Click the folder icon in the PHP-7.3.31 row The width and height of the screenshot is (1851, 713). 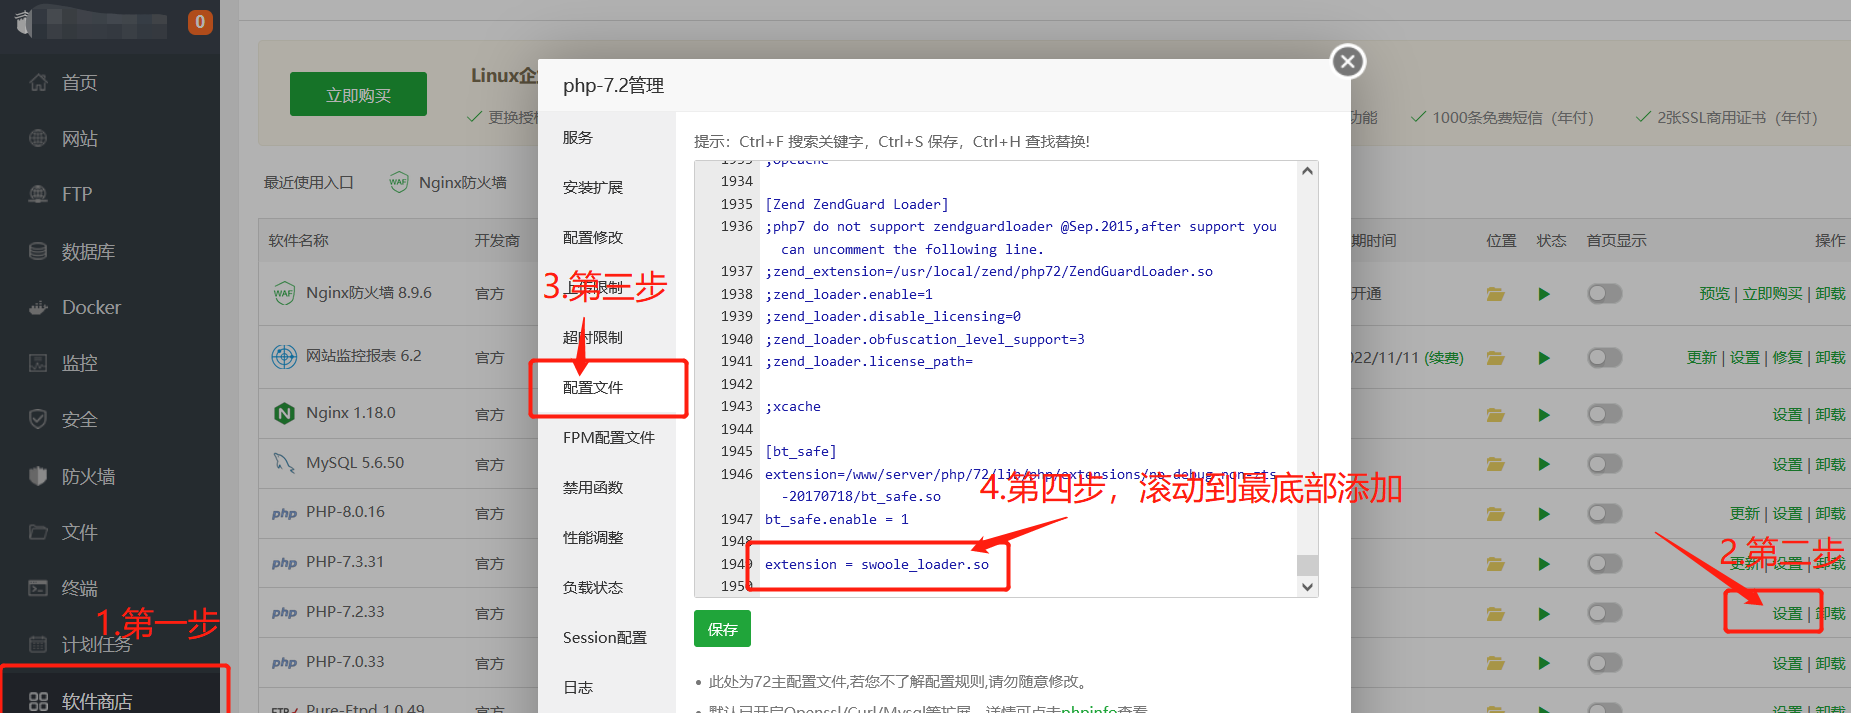pos(1495,564)
